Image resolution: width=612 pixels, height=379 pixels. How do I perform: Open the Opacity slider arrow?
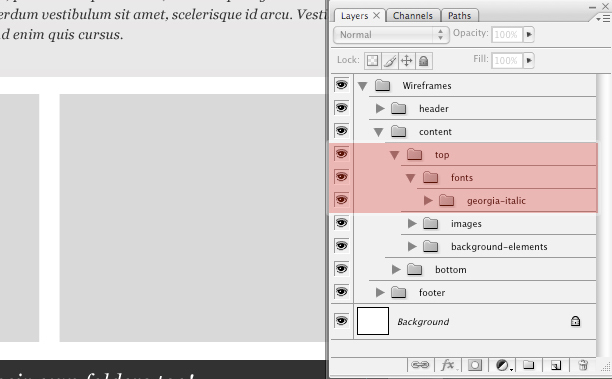pyautogui.click(x=529, y=34)
